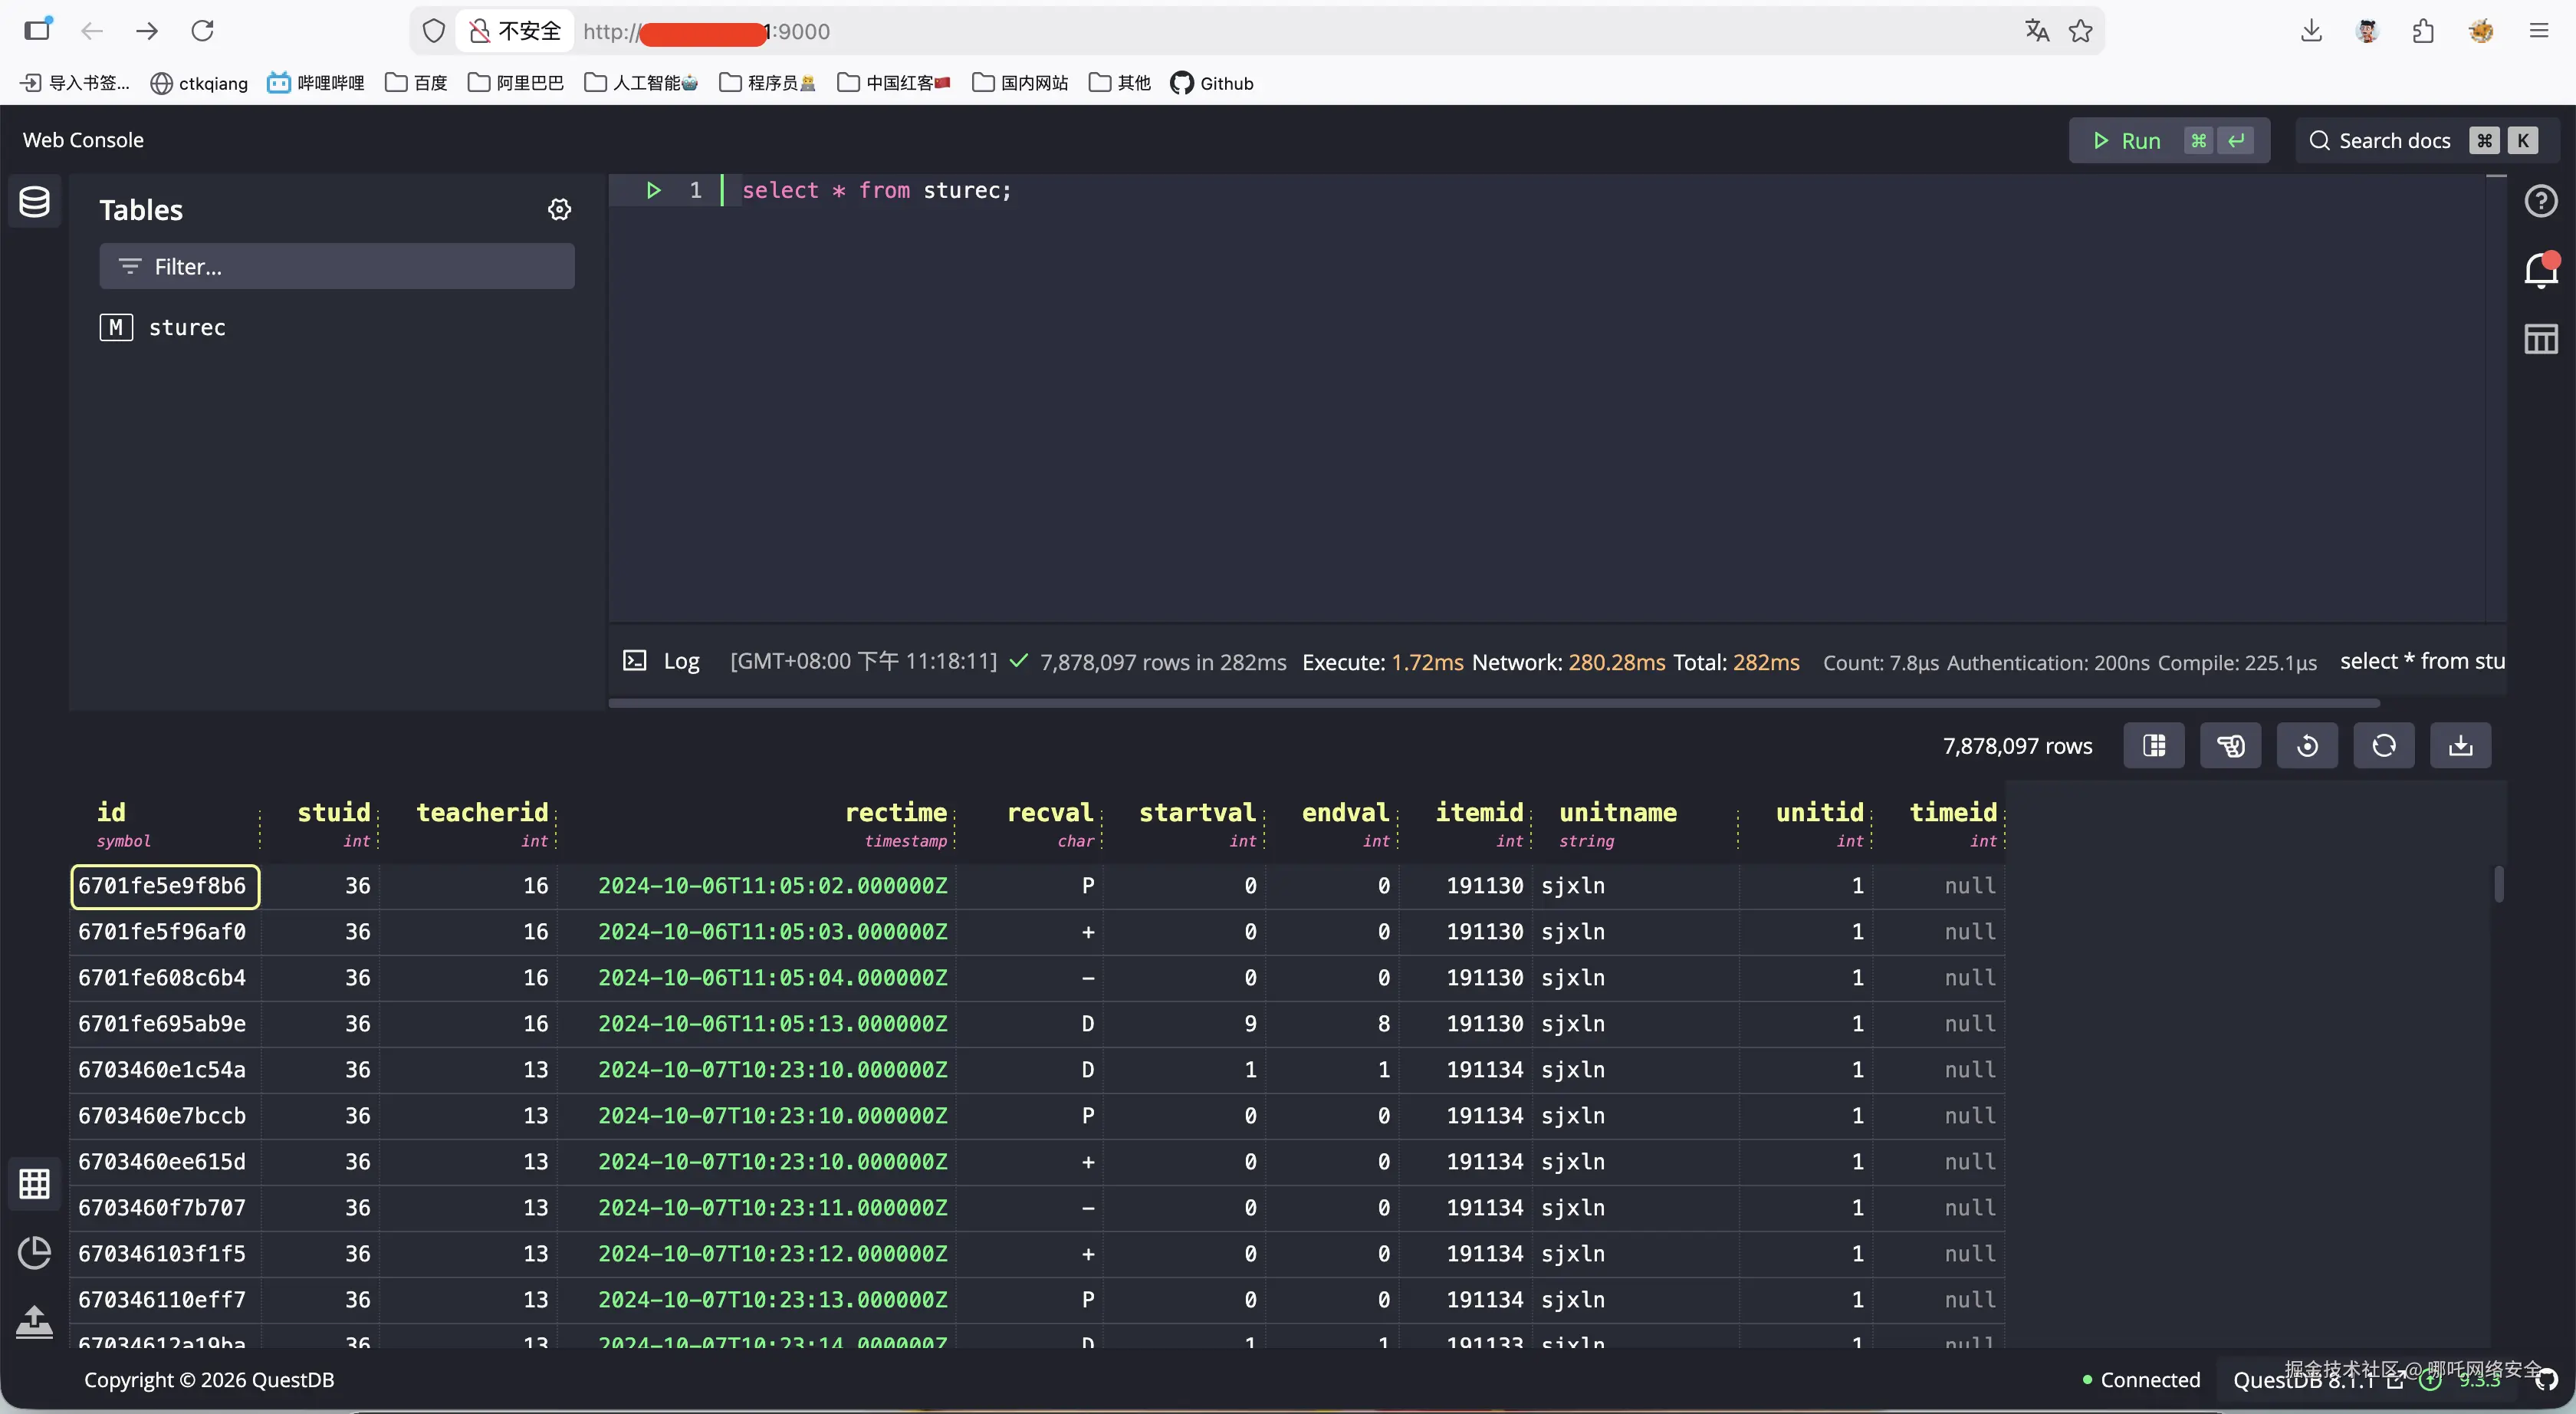Image resolution: width=2576 pixels, height=1414 pixels.
Task: Click the database tables sidebar icon
Action: coord(35,202)
